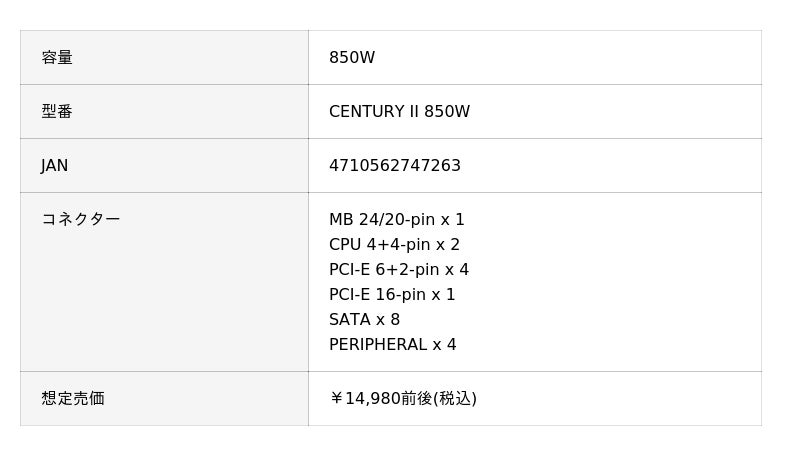Viewport: 800px width, 456px height.
Task: Click the JAN row label
Action: (x=55, y=166)
